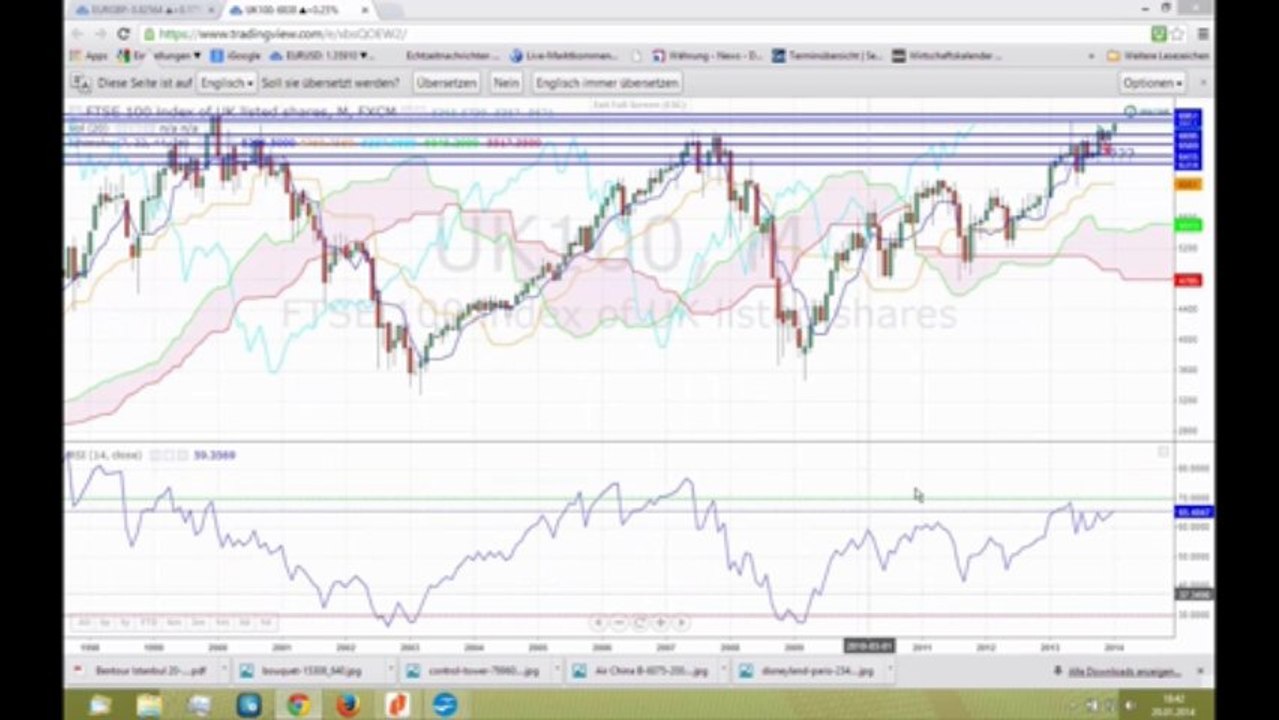This screenshot has height=720, width=1279.
Task: Click the tradingview.com address bar
Action: click(640, 34)
